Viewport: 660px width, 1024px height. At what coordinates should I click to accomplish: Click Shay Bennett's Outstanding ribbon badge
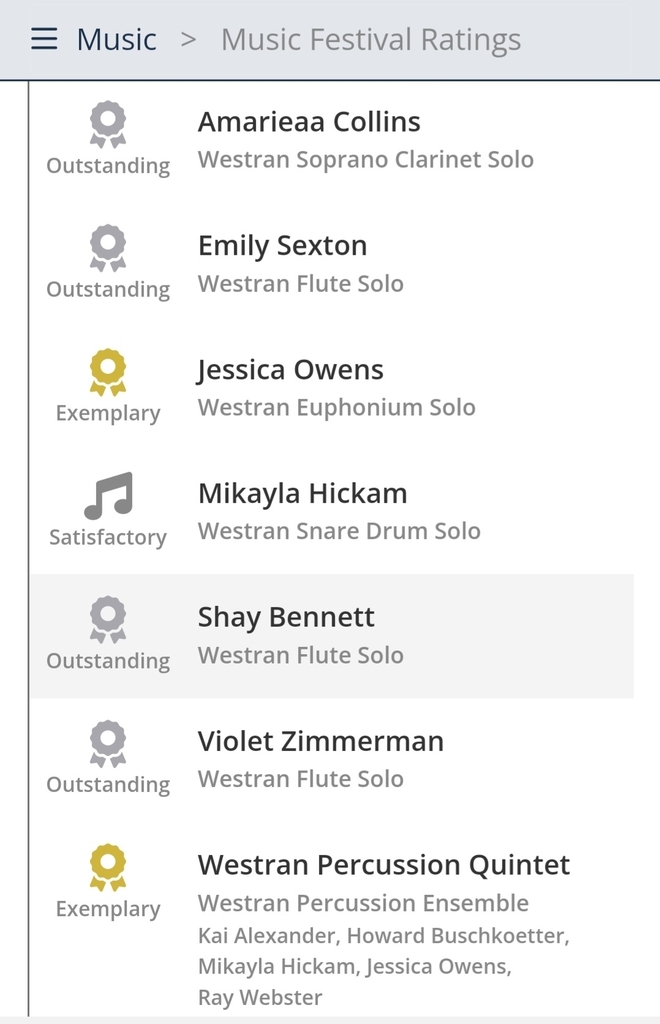coord(108,620)
